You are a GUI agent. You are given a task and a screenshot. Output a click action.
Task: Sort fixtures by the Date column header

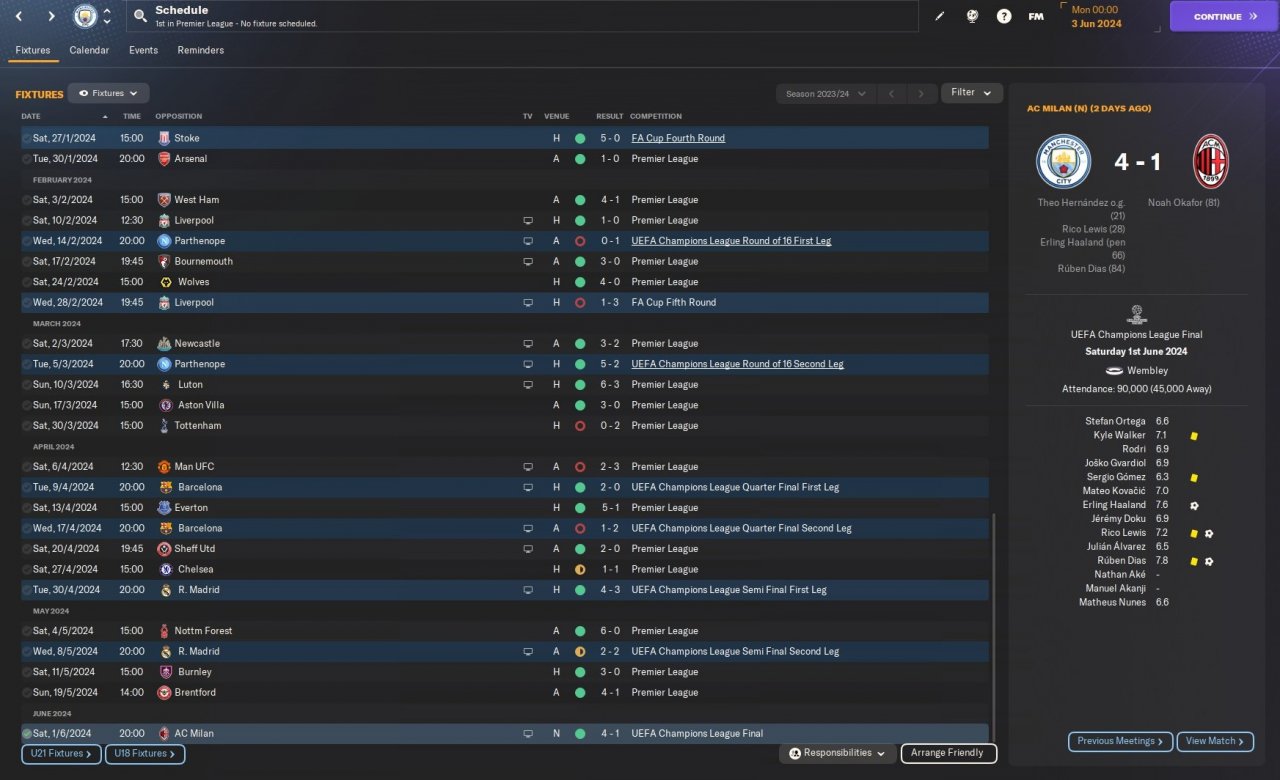tap(31, 116)
